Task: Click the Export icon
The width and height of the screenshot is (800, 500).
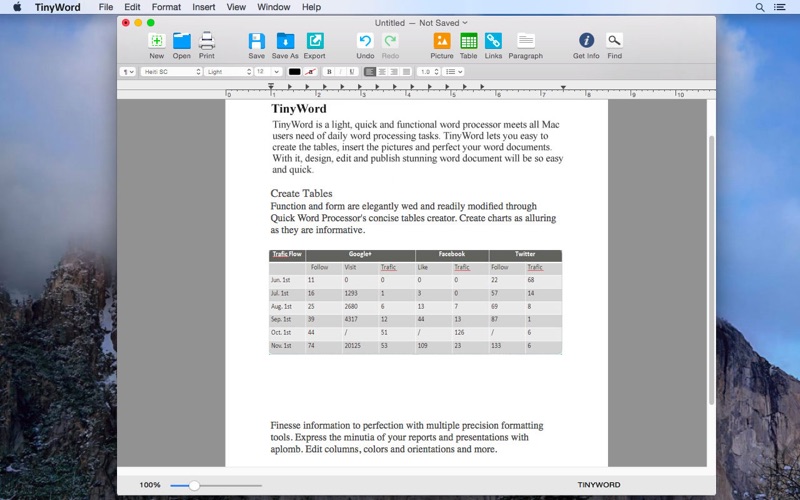Action: pyautogui.click(x=315, y=41)
